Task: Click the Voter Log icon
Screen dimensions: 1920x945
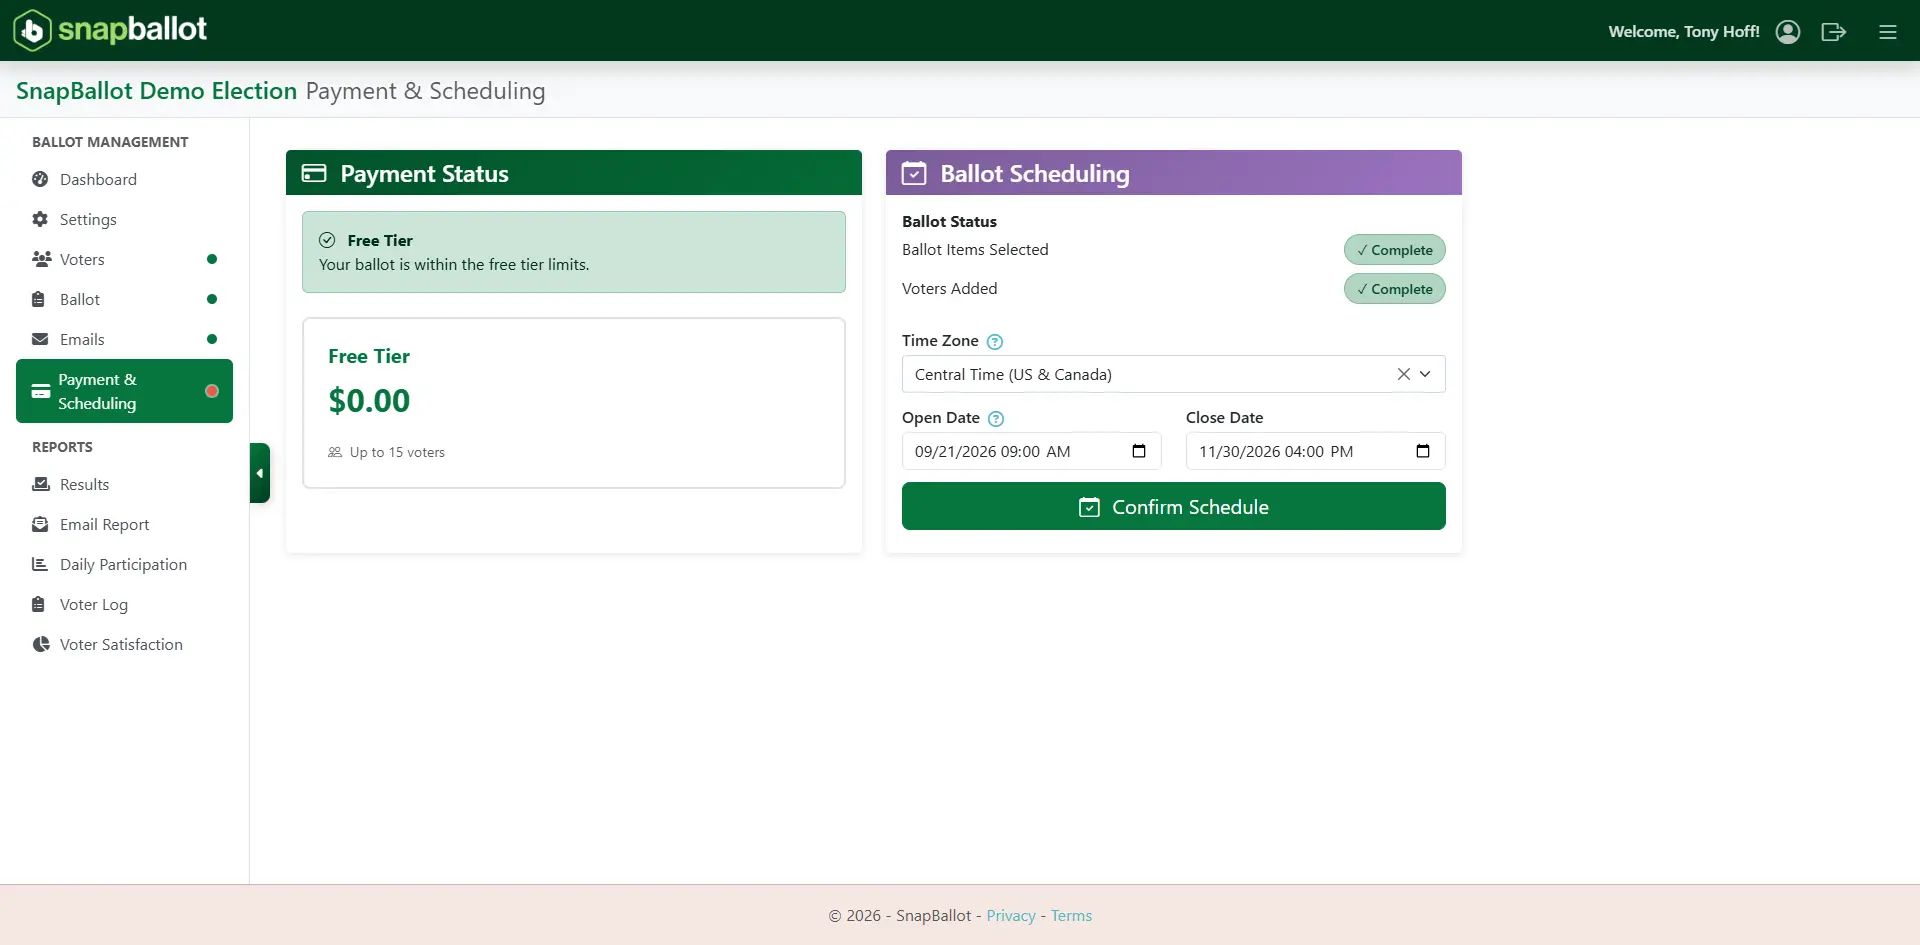Action: point(39,604)
